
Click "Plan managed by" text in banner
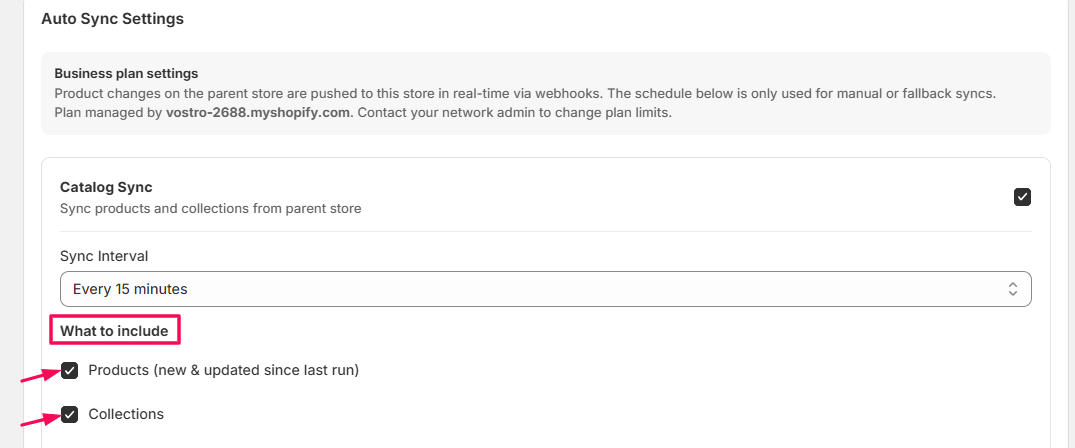108,113
